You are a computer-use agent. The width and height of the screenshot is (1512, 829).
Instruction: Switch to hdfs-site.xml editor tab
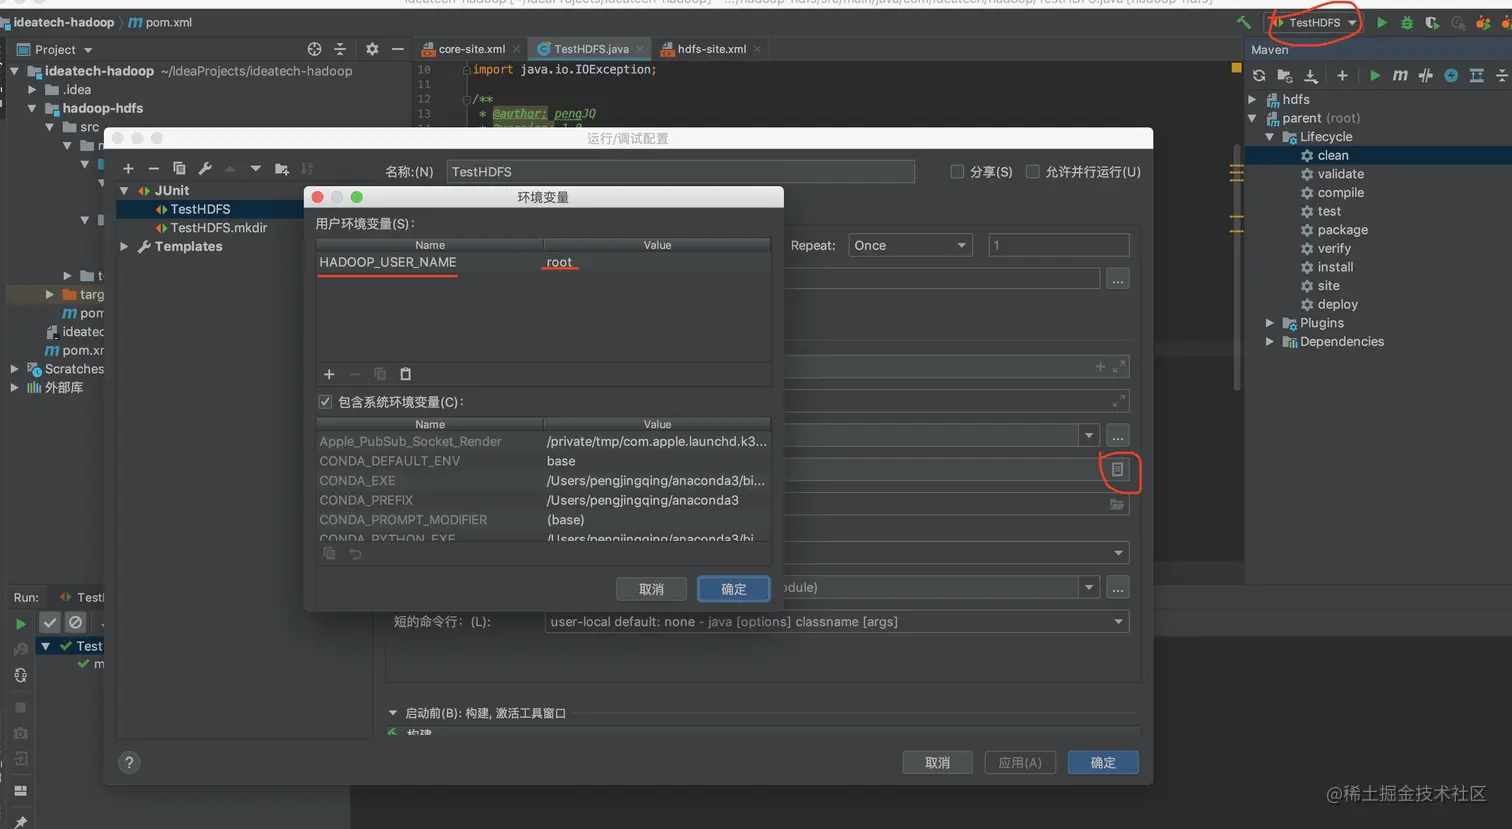[711, 49]
